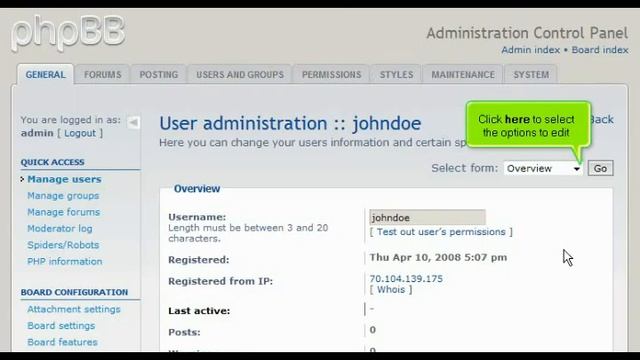Image resolution: width=640 pixels, height=360 pixels.
Task: Open Manage forums in the sidebar
Action: point(63,212)
